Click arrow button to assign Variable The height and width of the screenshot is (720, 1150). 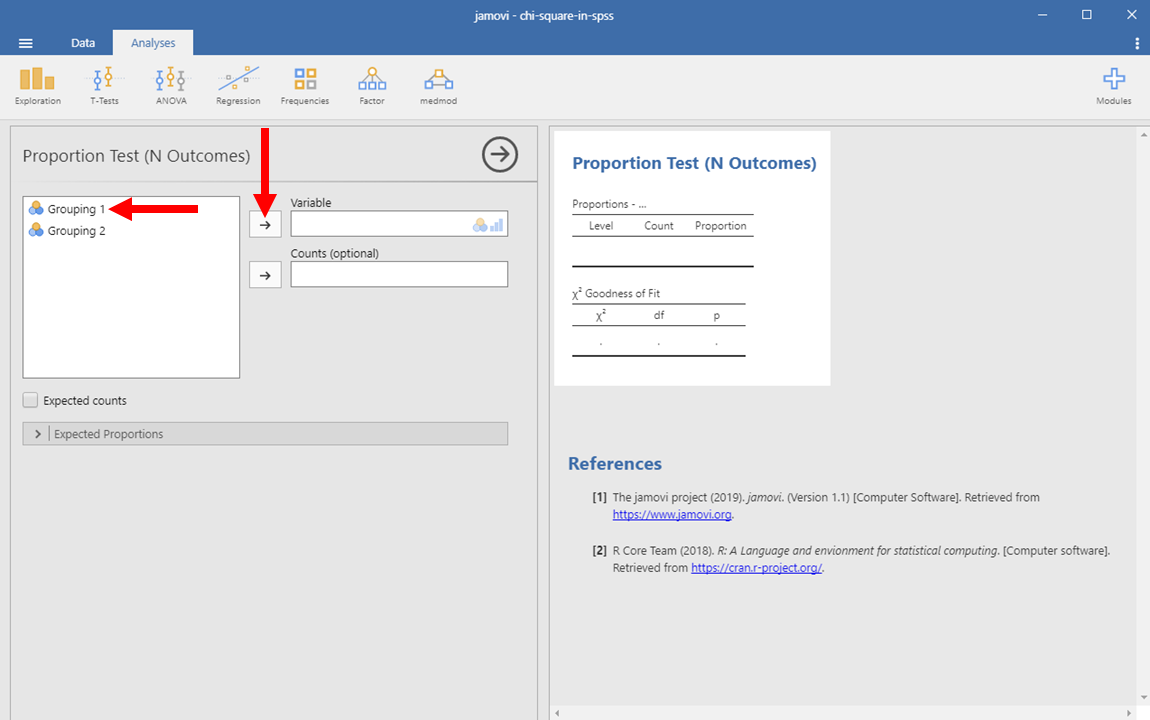point(265,225)
